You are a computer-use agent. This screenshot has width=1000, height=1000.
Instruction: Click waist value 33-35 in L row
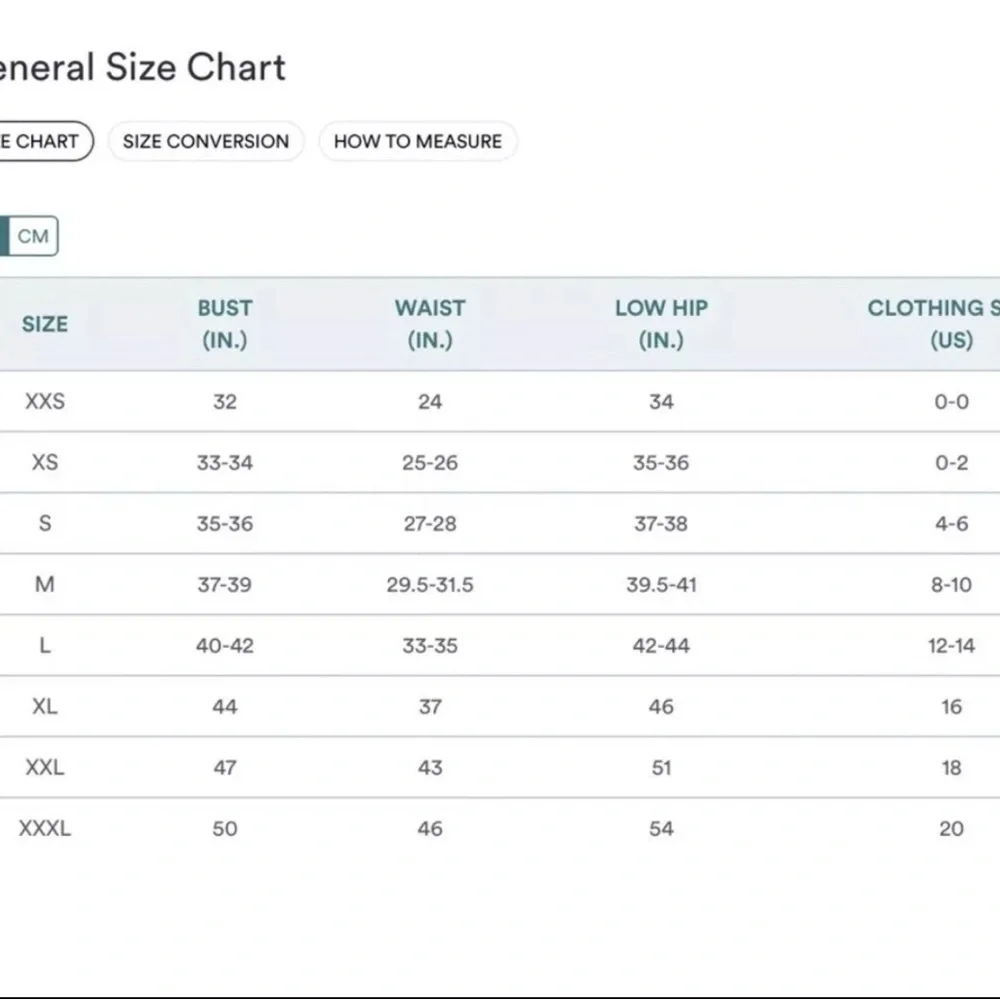[430, 645]
